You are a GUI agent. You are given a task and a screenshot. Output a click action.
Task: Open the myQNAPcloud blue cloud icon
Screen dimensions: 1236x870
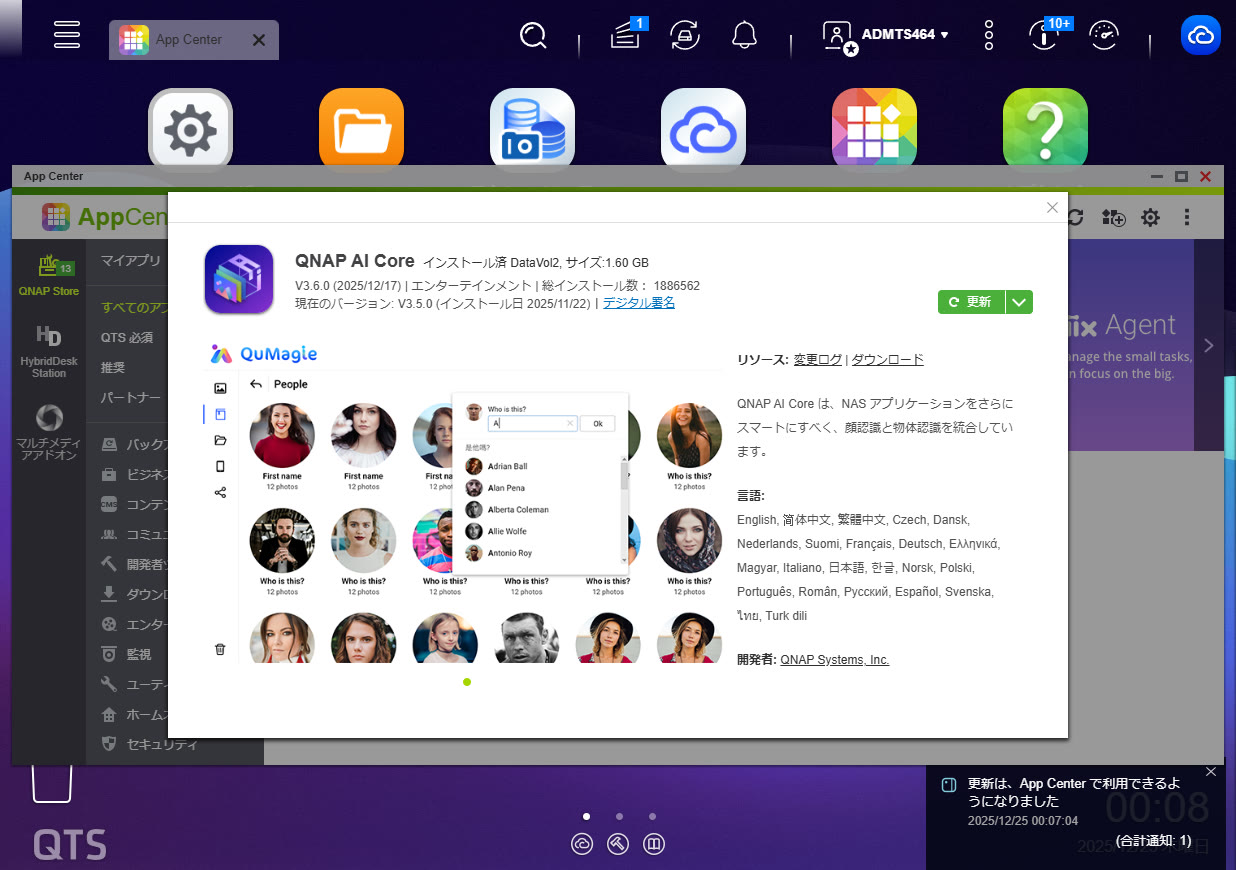tap(1199, 36)
